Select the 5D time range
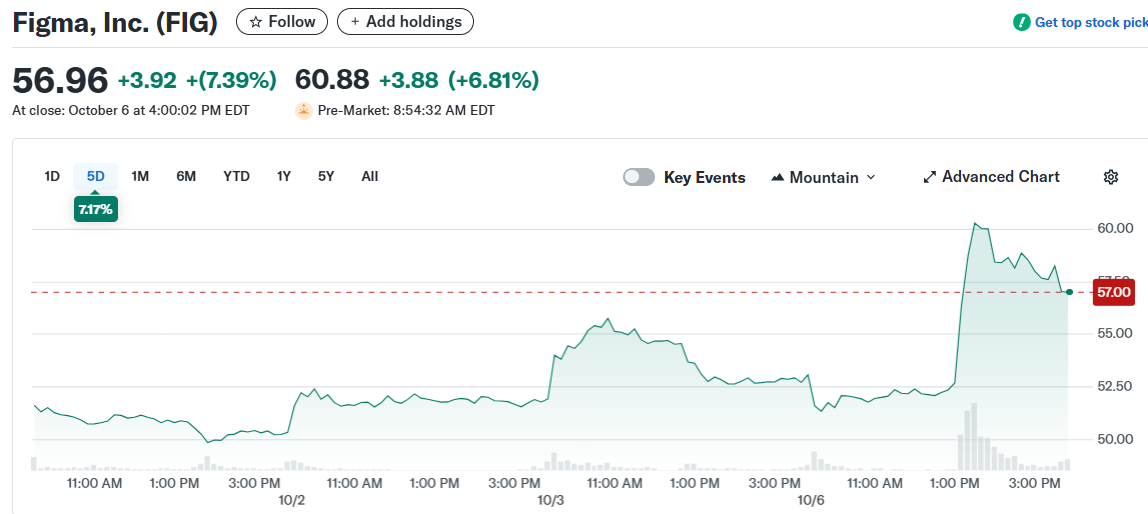 click(x=96, y=176)
